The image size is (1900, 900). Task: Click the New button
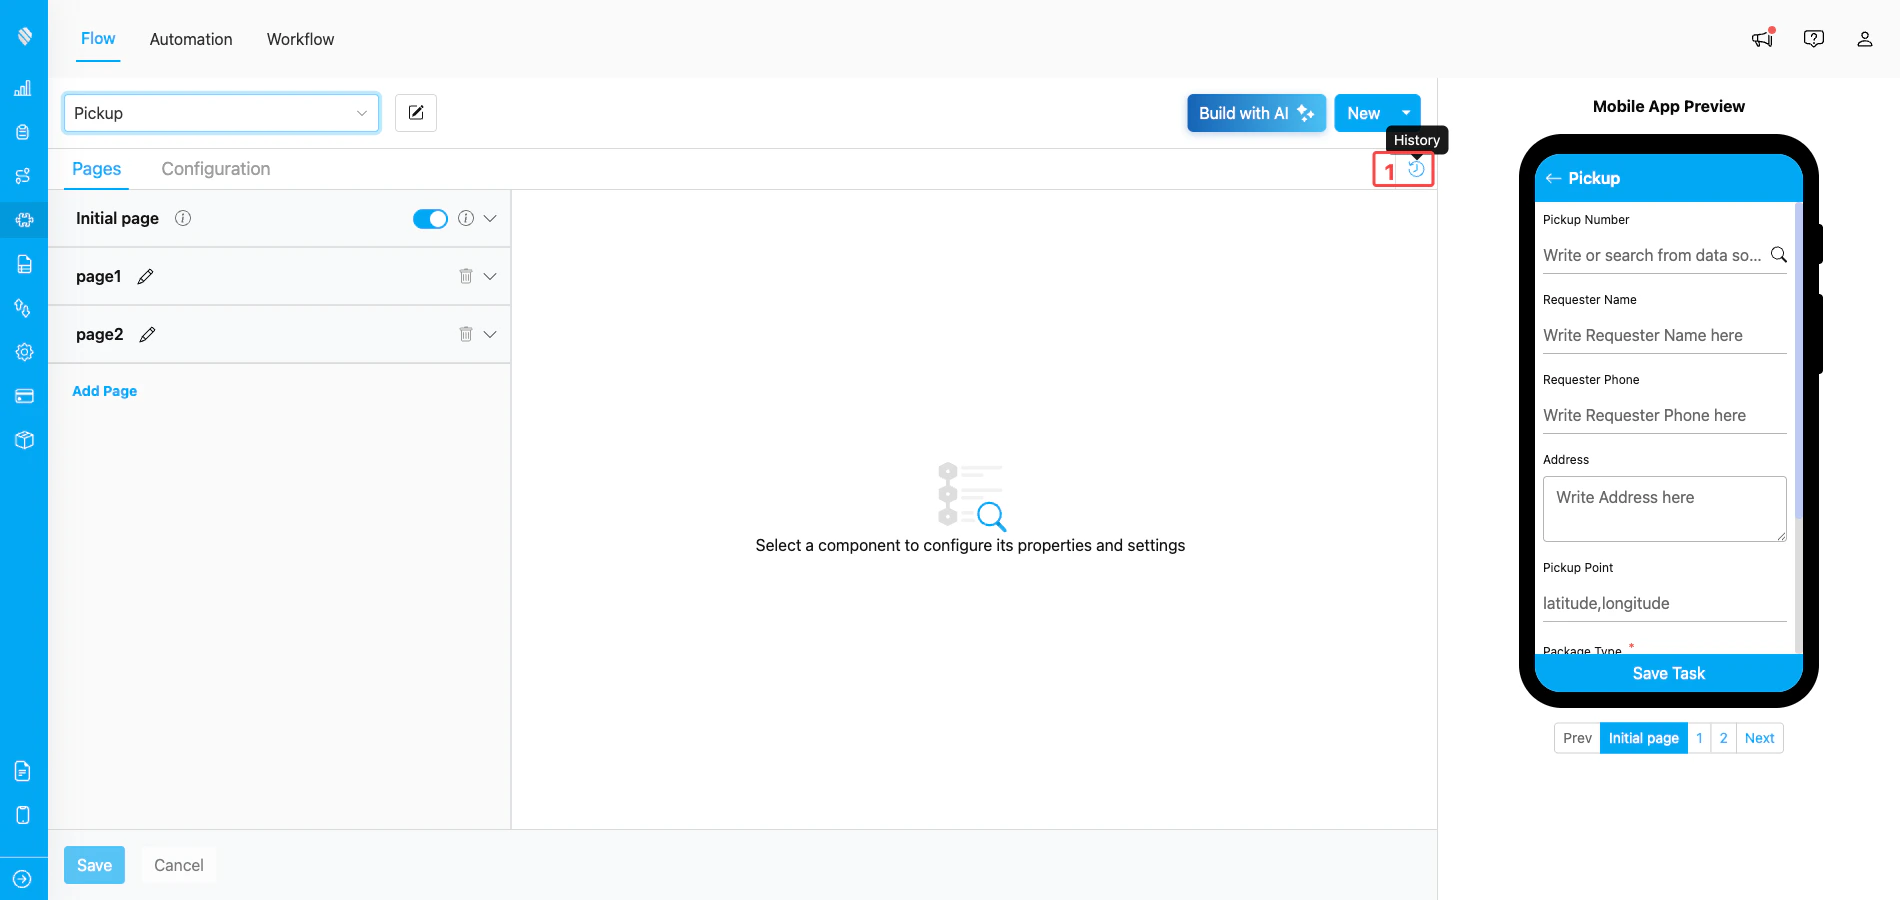coord(1363,113)
